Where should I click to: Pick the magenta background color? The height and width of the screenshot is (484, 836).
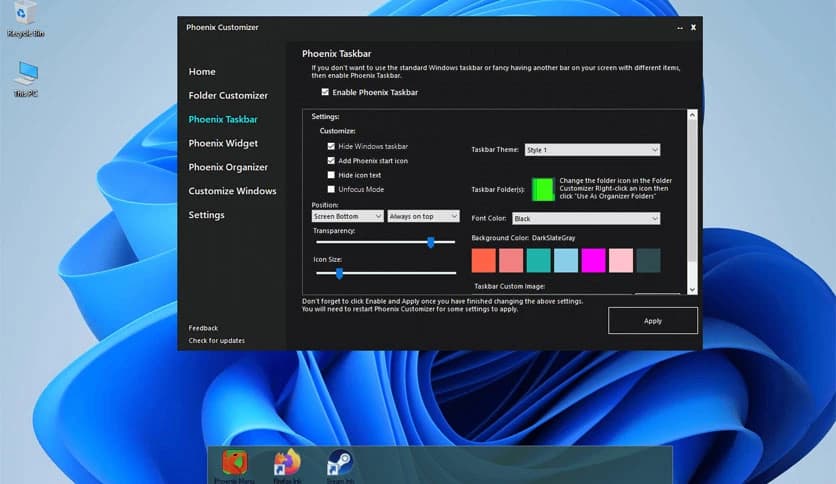[593, 261]
